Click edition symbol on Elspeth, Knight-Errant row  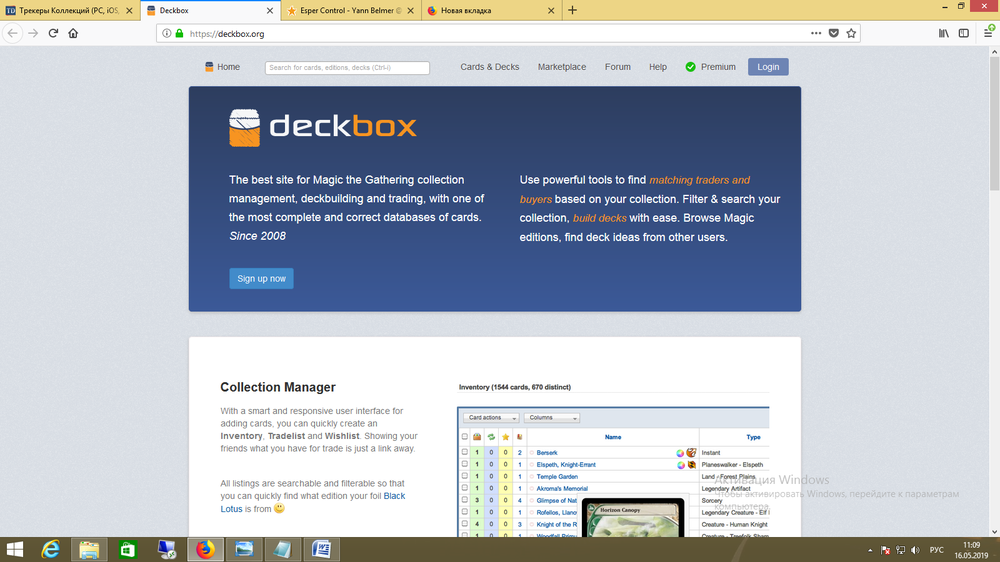(x=691, y=465)
